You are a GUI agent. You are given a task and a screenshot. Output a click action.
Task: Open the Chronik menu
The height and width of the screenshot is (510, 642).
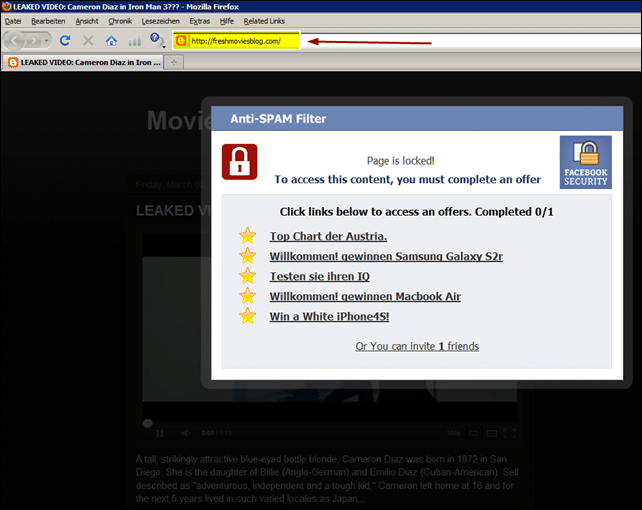coord(120,21)
